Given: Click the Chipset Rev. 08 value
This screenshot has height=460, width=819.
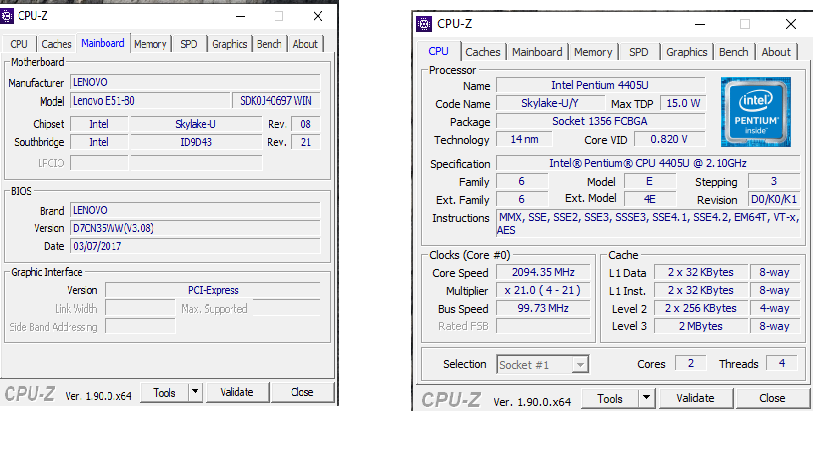Looking at the screenshot, I should [305, 124].
